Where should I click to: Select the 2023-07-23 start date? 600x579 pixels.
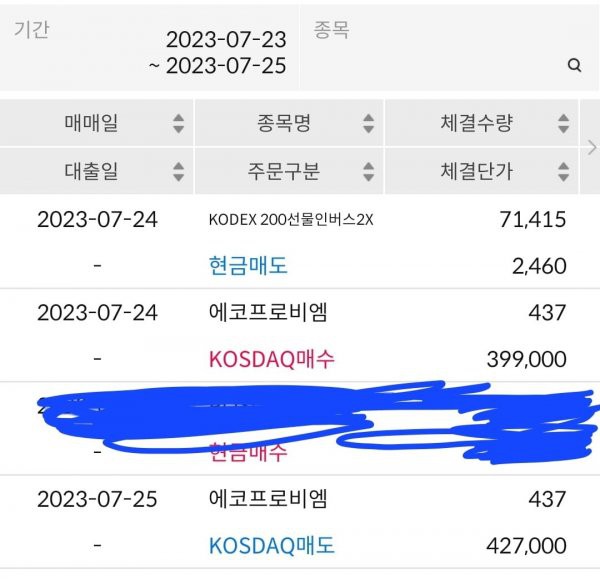(226, 39)
